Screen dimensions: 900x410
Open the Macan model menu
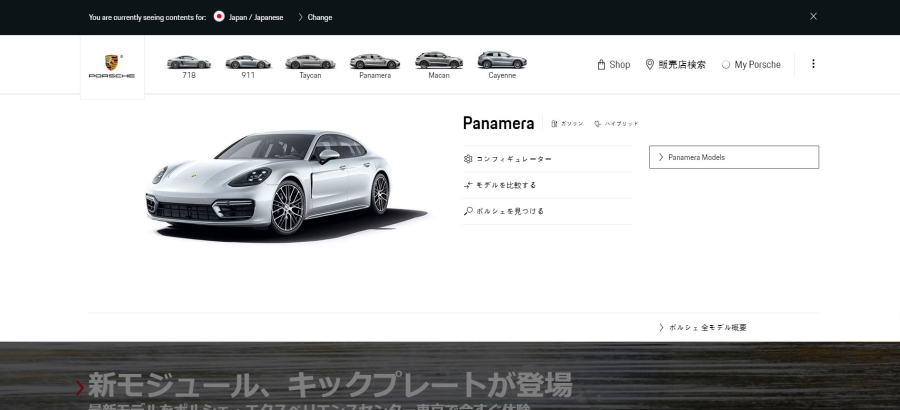(x=439, y=67)
